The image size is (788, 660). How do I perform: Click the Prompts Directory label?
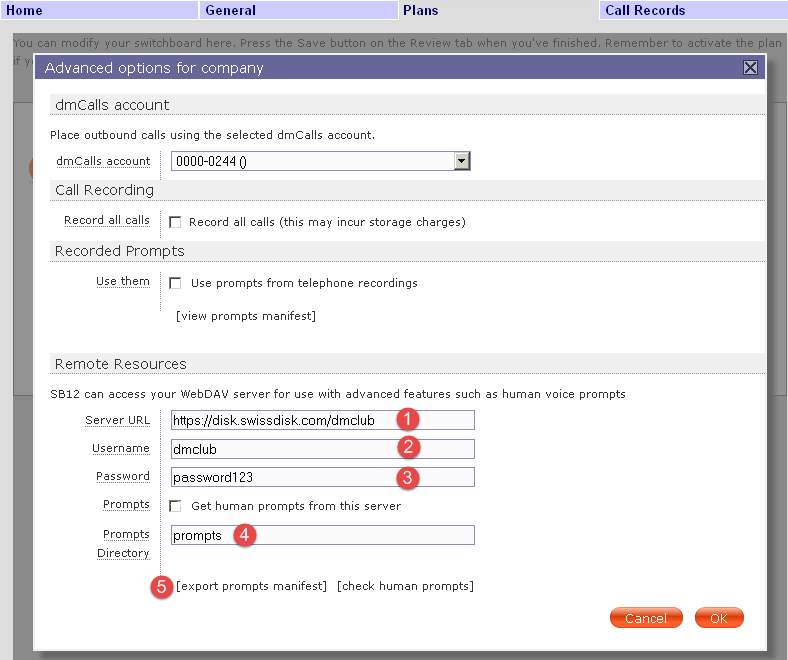124,543
